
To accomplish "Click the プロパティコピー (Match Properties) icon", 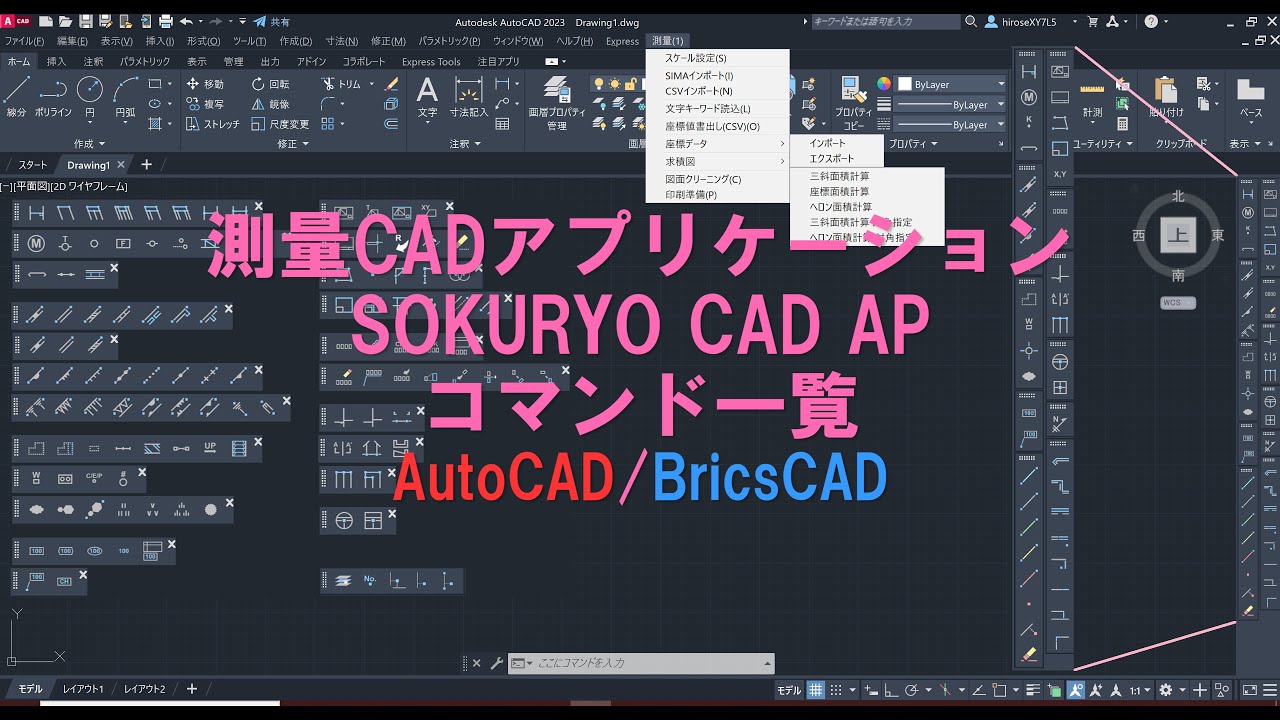I will pyautogui.click(x=853, y=104).
